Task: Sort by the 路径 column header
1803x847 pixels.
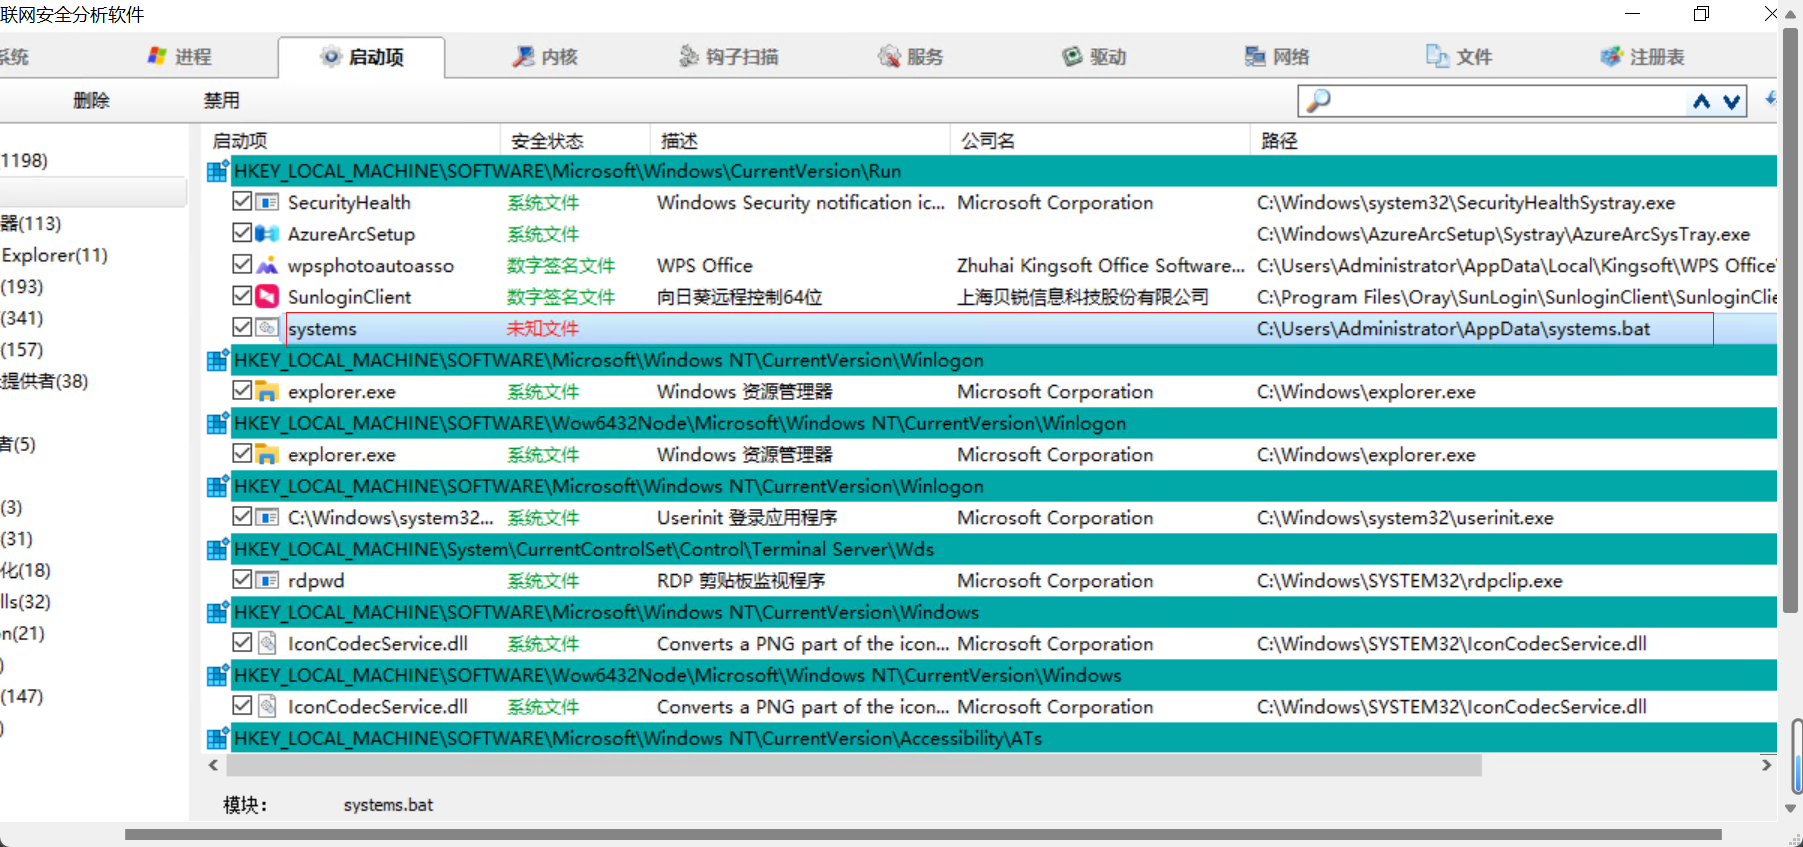Action: [1513, 140]
